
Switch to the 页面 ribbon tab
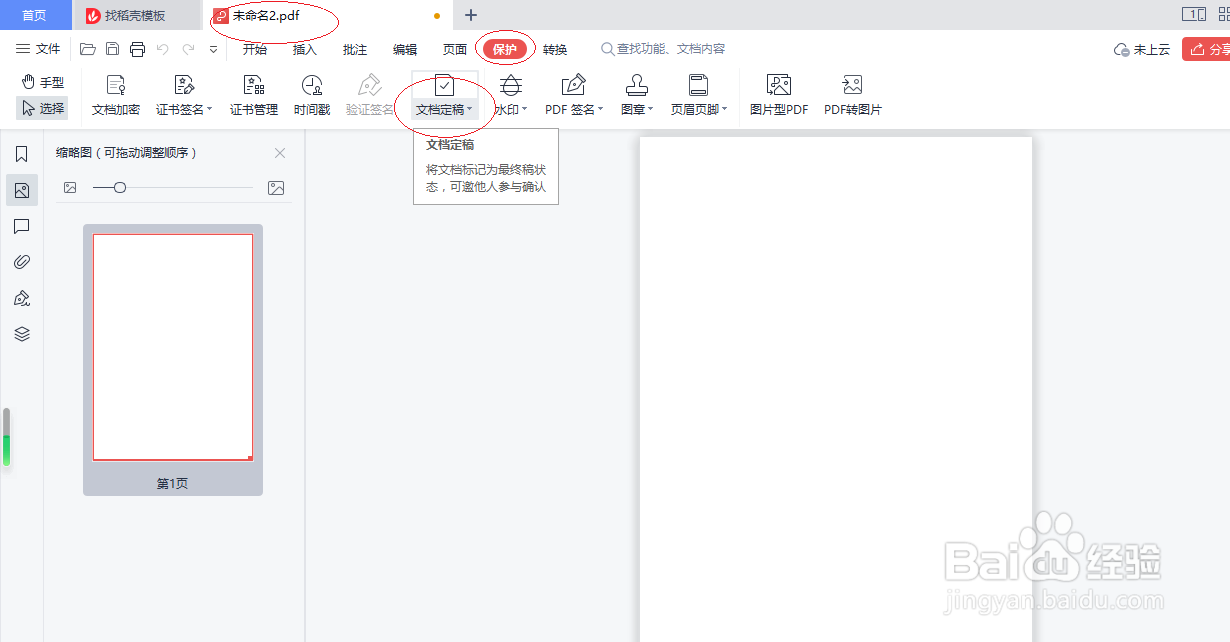[x=455, y=49]
